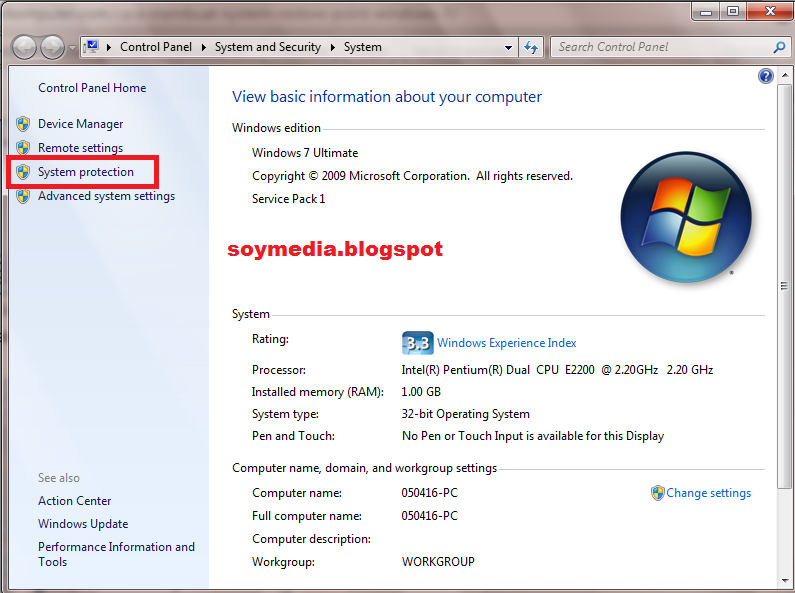Expand the arrow after Control Panel breadcrumb
Image resolution: width=795 pixels, height=593 pixels.
coord(203,47)
